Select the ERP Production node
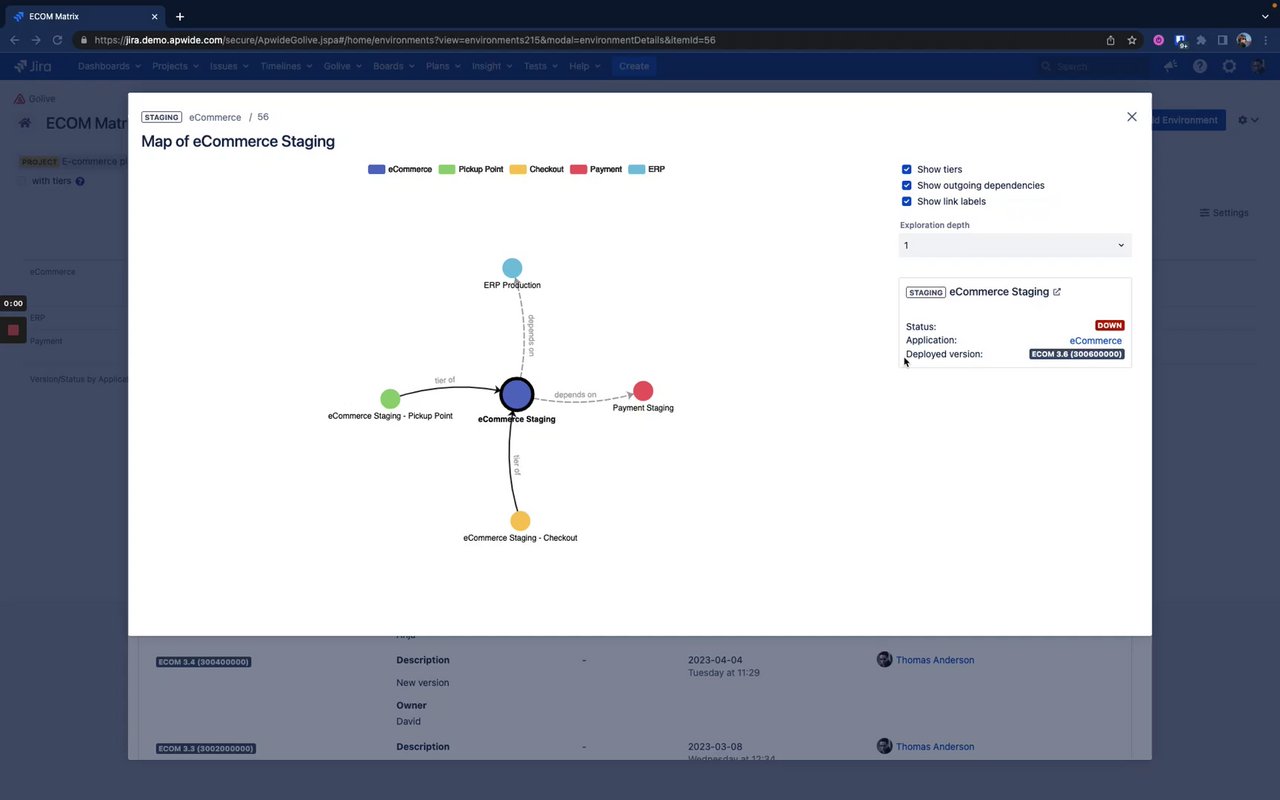 pos(512,268)
